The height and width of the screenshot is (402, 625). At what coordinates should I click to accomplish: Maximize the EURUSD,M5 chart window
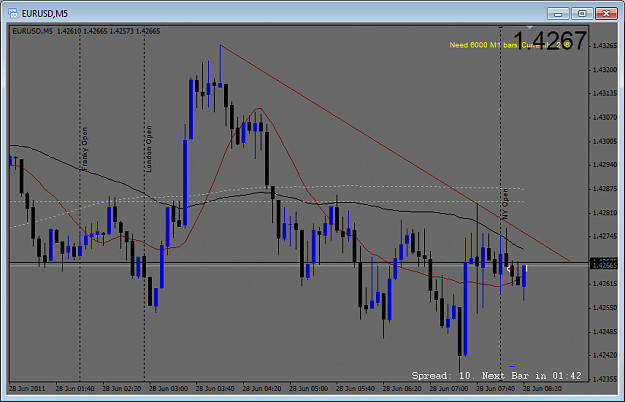[582, 14]
